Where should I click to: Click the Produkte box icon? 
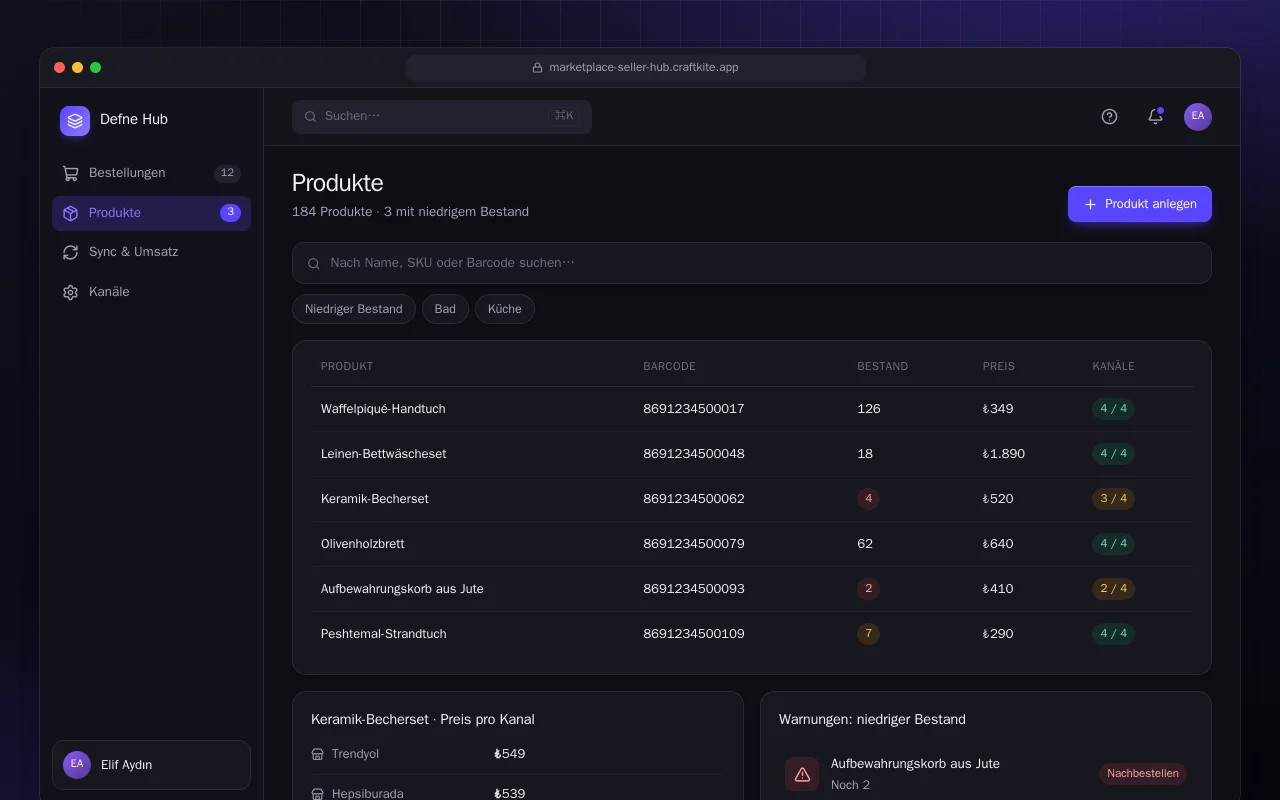pyautogui.click(x=70, y=213)
